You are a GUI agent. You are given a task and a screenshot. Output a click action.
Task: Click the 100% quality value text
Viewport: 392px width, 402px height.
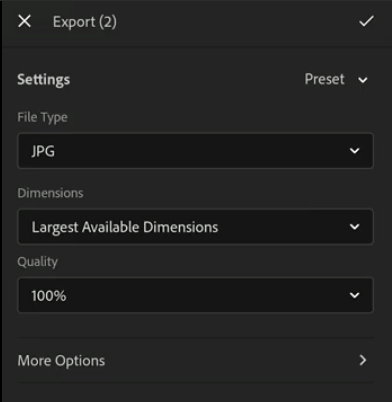pyautogui.click(x=49, y=296)
